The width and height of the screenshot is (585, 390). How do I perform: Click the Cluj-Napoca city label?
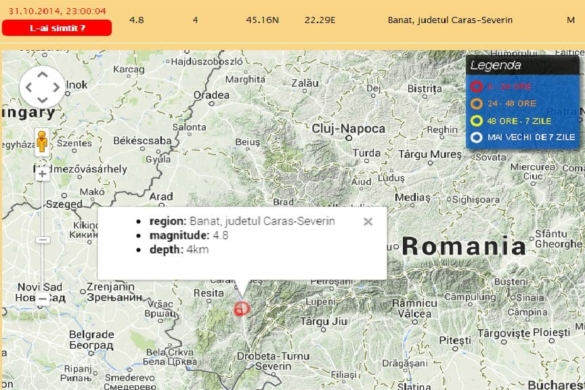[348, 129]
